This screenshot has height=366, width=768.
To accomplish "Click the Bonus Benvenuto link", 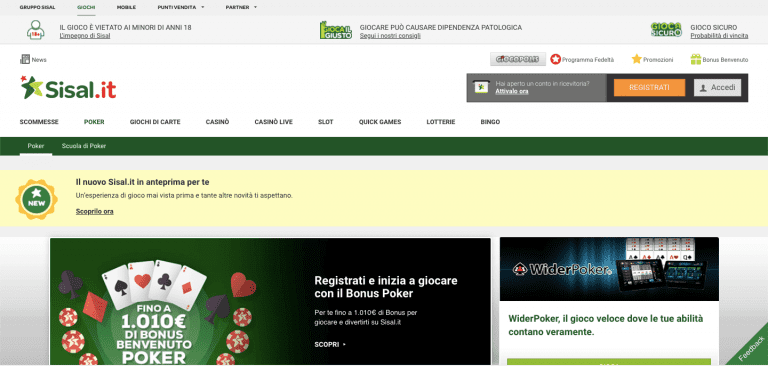I will tap(725, 60).
